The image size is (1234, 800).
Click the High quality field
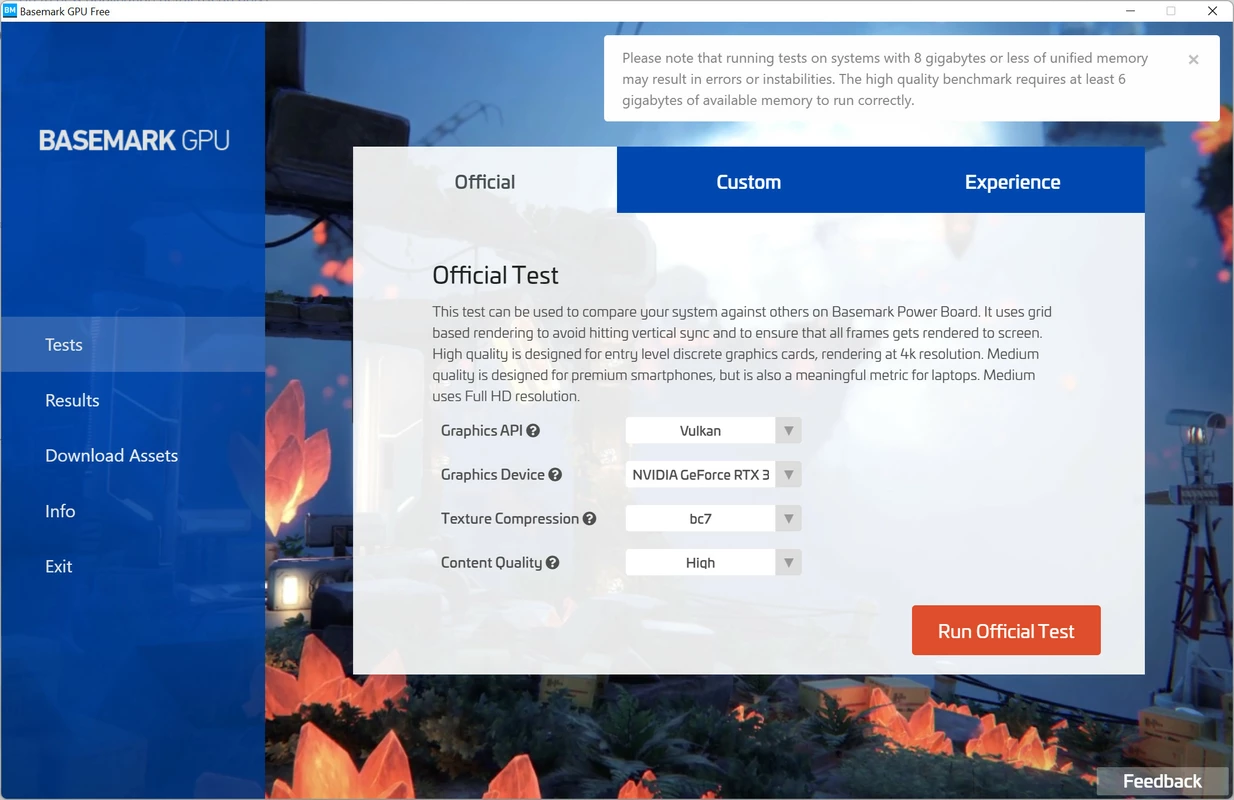tap(701, 563)
